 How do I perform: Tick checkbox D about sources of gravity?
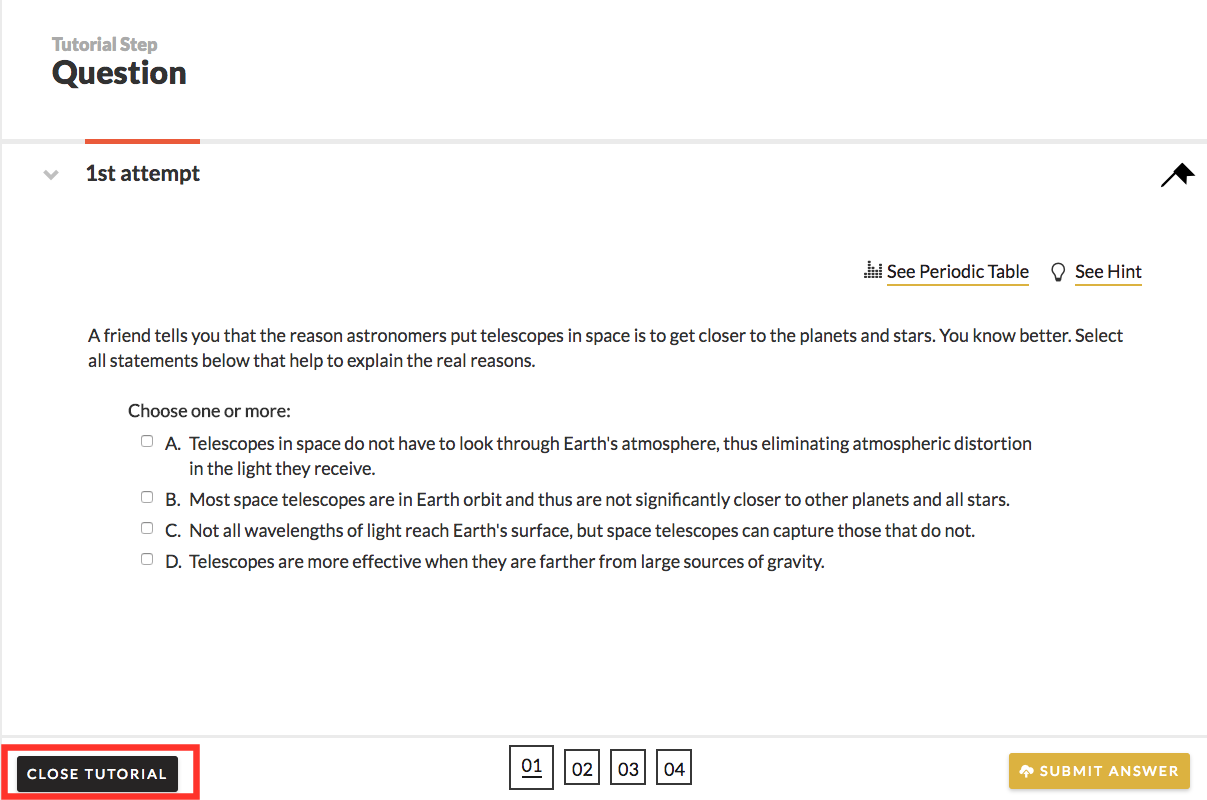coord(147,559)
